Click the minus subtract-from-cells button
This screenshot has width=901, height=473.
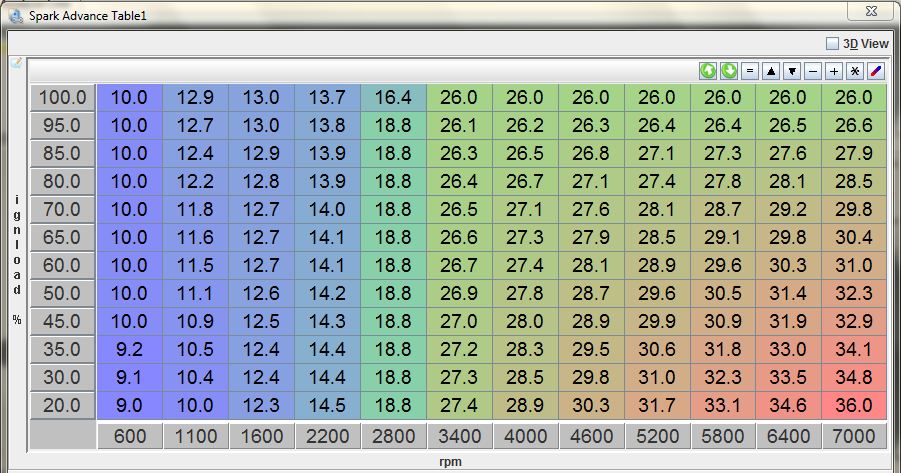point(813,71)
